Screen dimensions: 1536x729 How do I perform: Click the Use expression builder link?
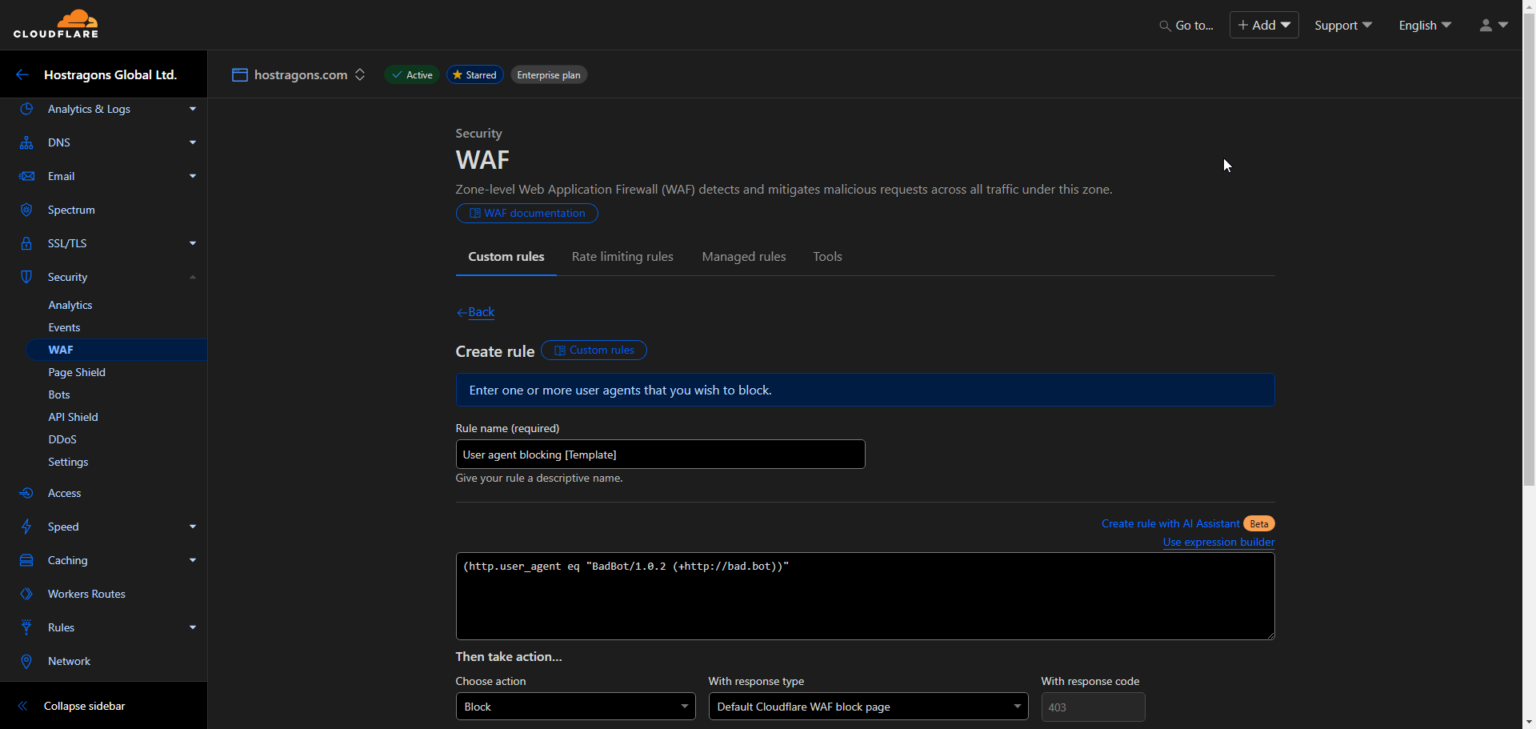[x=1218, y=542]
